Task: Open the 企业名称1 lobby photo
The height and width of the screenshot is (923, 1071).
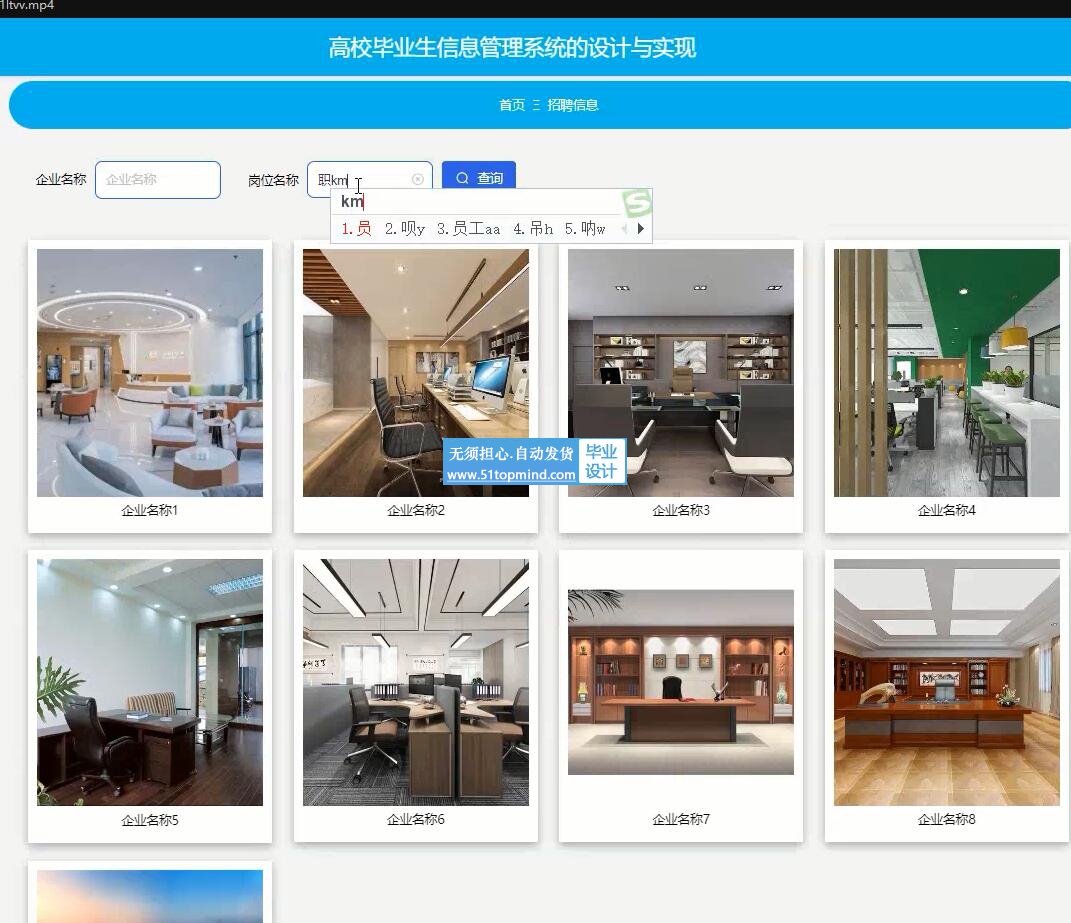Action: tap(150, 372)
